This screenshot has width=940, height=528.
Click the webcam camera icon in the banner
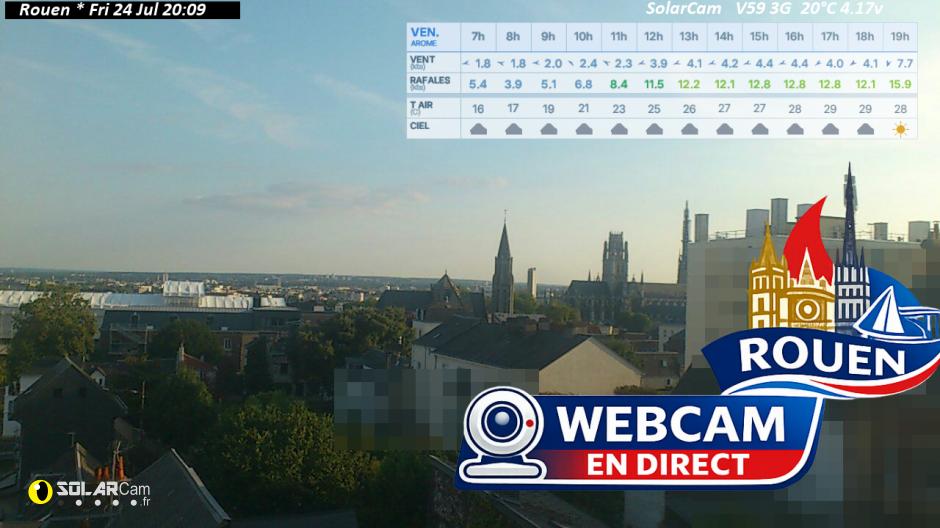point(502,433)
